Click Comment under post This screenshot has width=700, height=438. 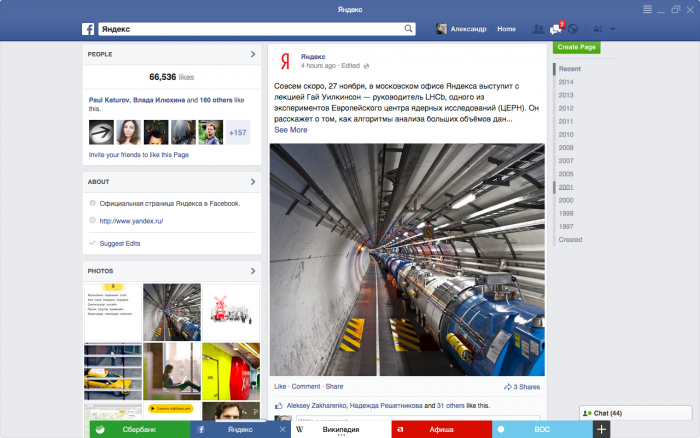[x=306, y=387]
